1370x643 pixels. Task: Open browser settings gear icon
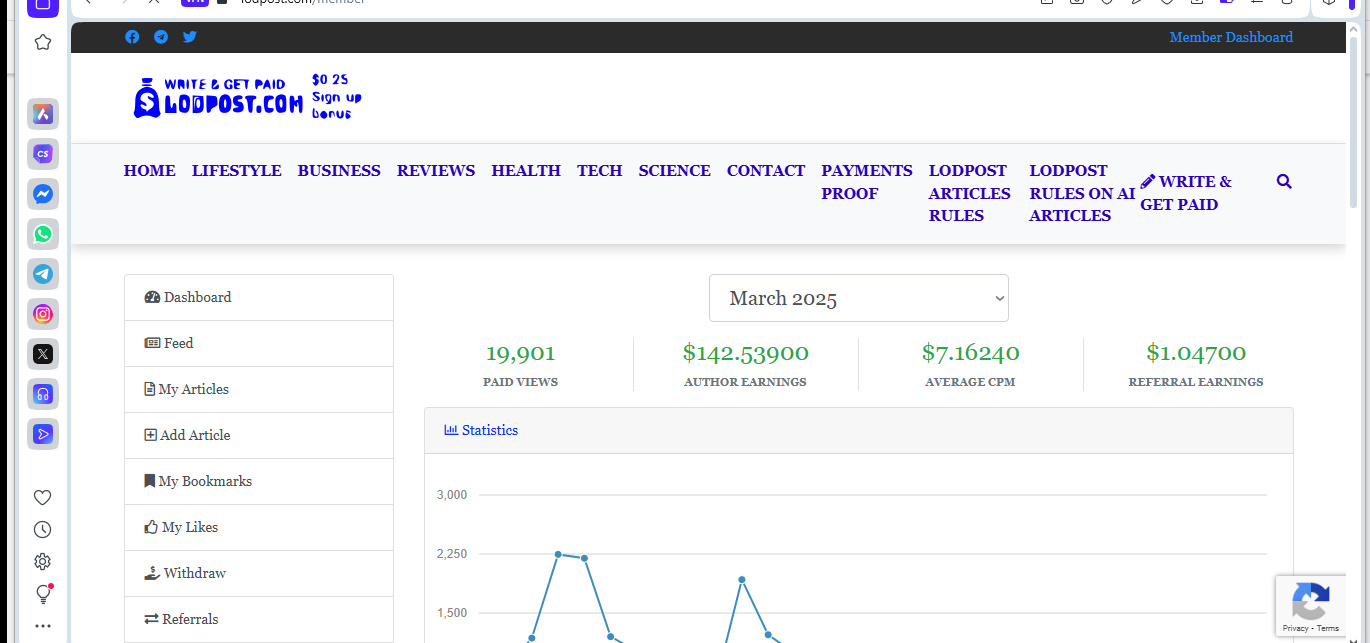pyautogui.click(x=43, y=562)
